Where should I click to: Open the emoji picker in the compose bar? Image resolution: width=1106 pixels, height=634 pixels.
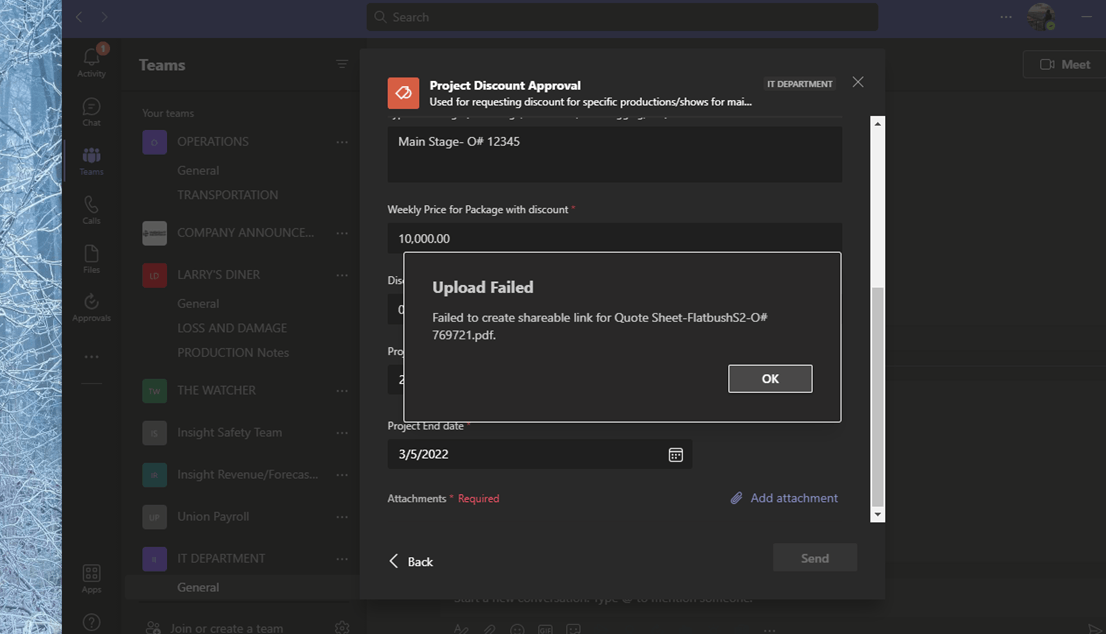pyautogui.click(x=517, y=628)
